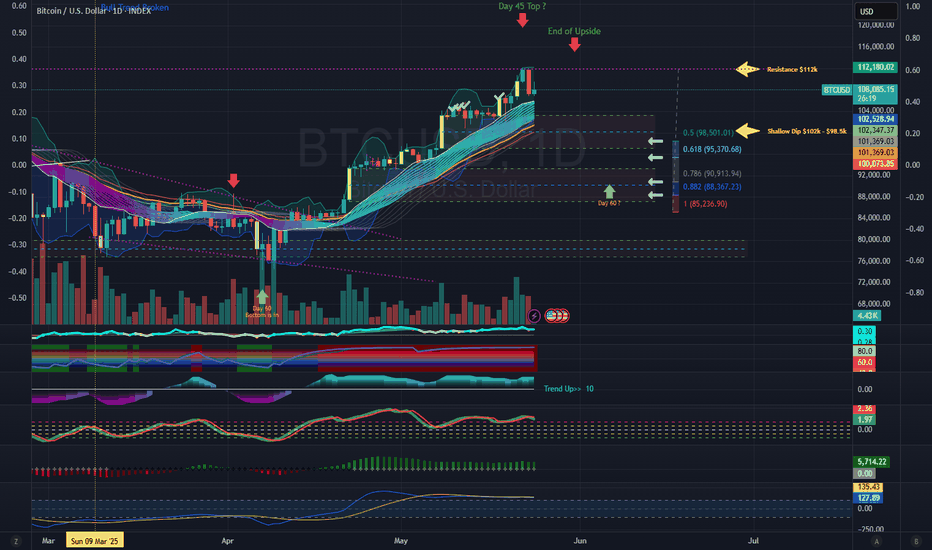This screenshot has height=550, width=932.
Task: Select the red down arrow above April candles
Action: tap(234, 181)
